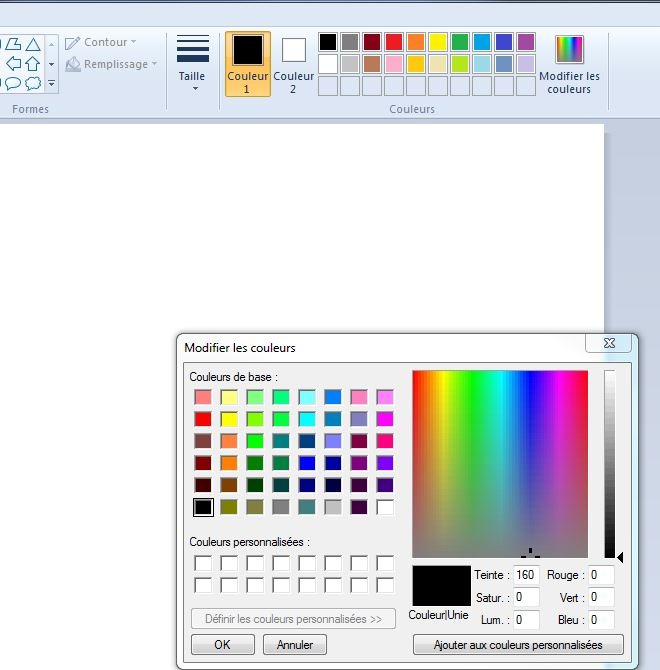Select cyan basic color second row
This screenshot has height=670, width=660.
[x=307, y=419]
